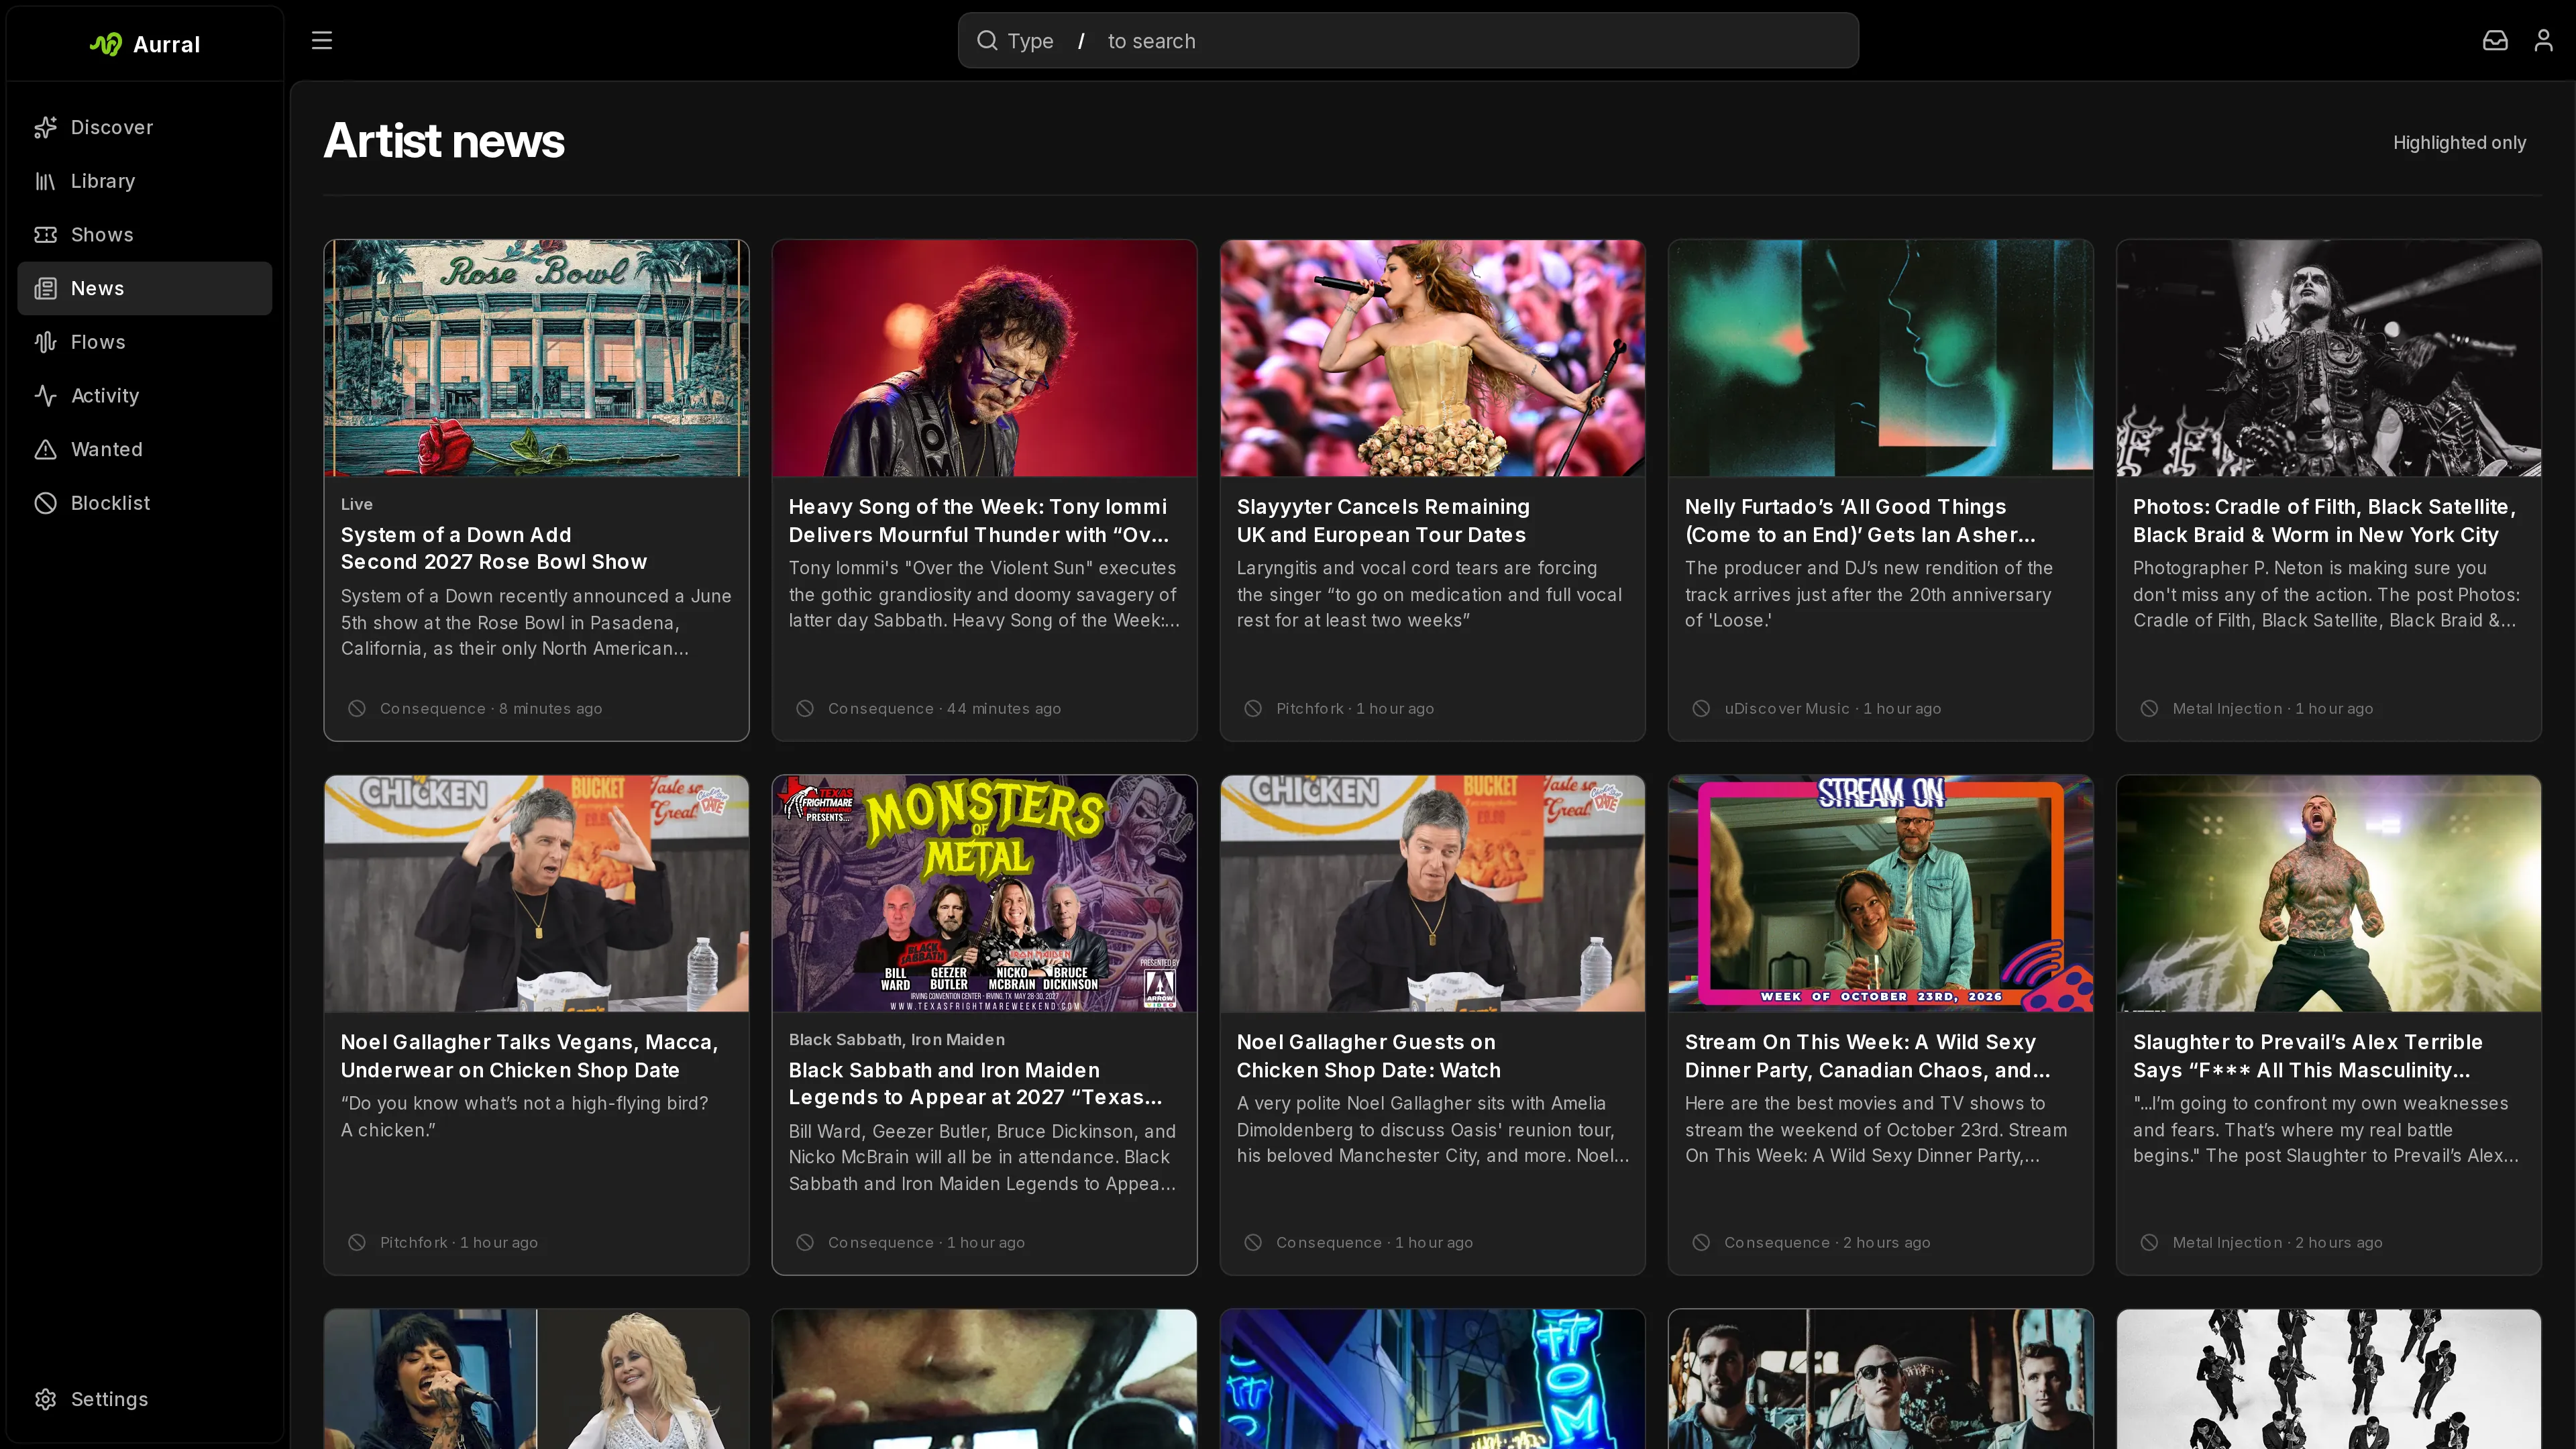2576x1449 pixels.
Task: Open Discover in the sidebar
Action: tap(145, 127)
